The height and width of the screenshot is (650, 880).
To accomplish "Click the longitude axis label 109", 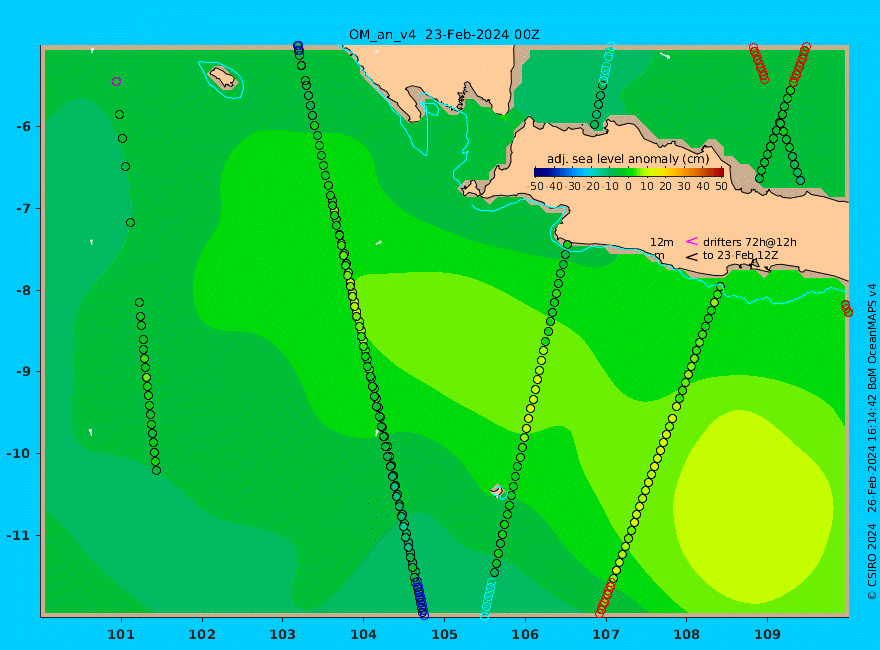I will pyautogui.click(x=767, y=635).
